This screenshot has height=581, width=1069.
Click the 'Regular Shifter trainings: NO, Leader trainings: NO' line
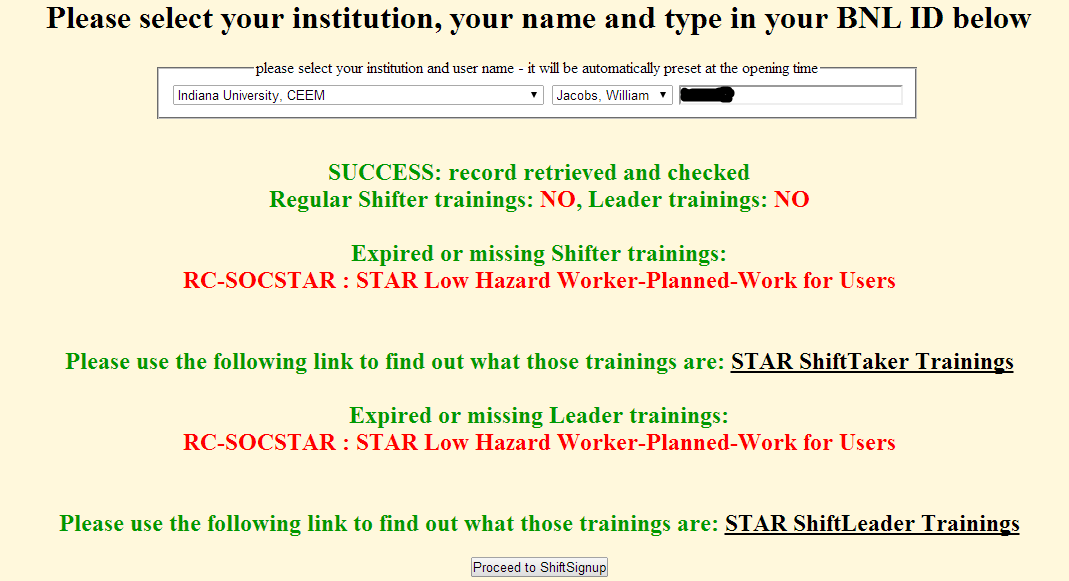pyautogui.click(x=539, y=200)
